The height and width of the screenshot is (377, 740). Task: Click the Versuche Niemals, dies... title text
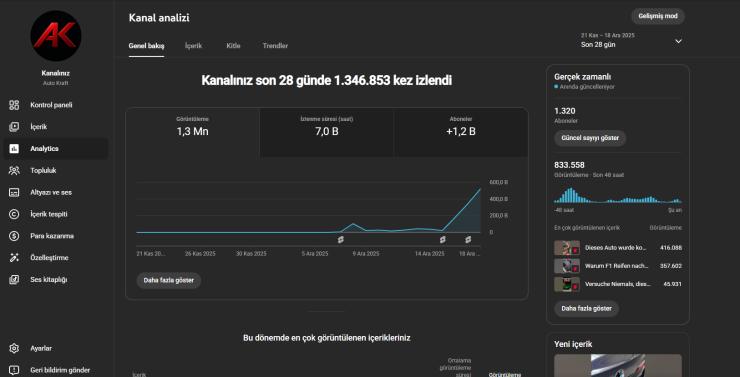(618, 284)
